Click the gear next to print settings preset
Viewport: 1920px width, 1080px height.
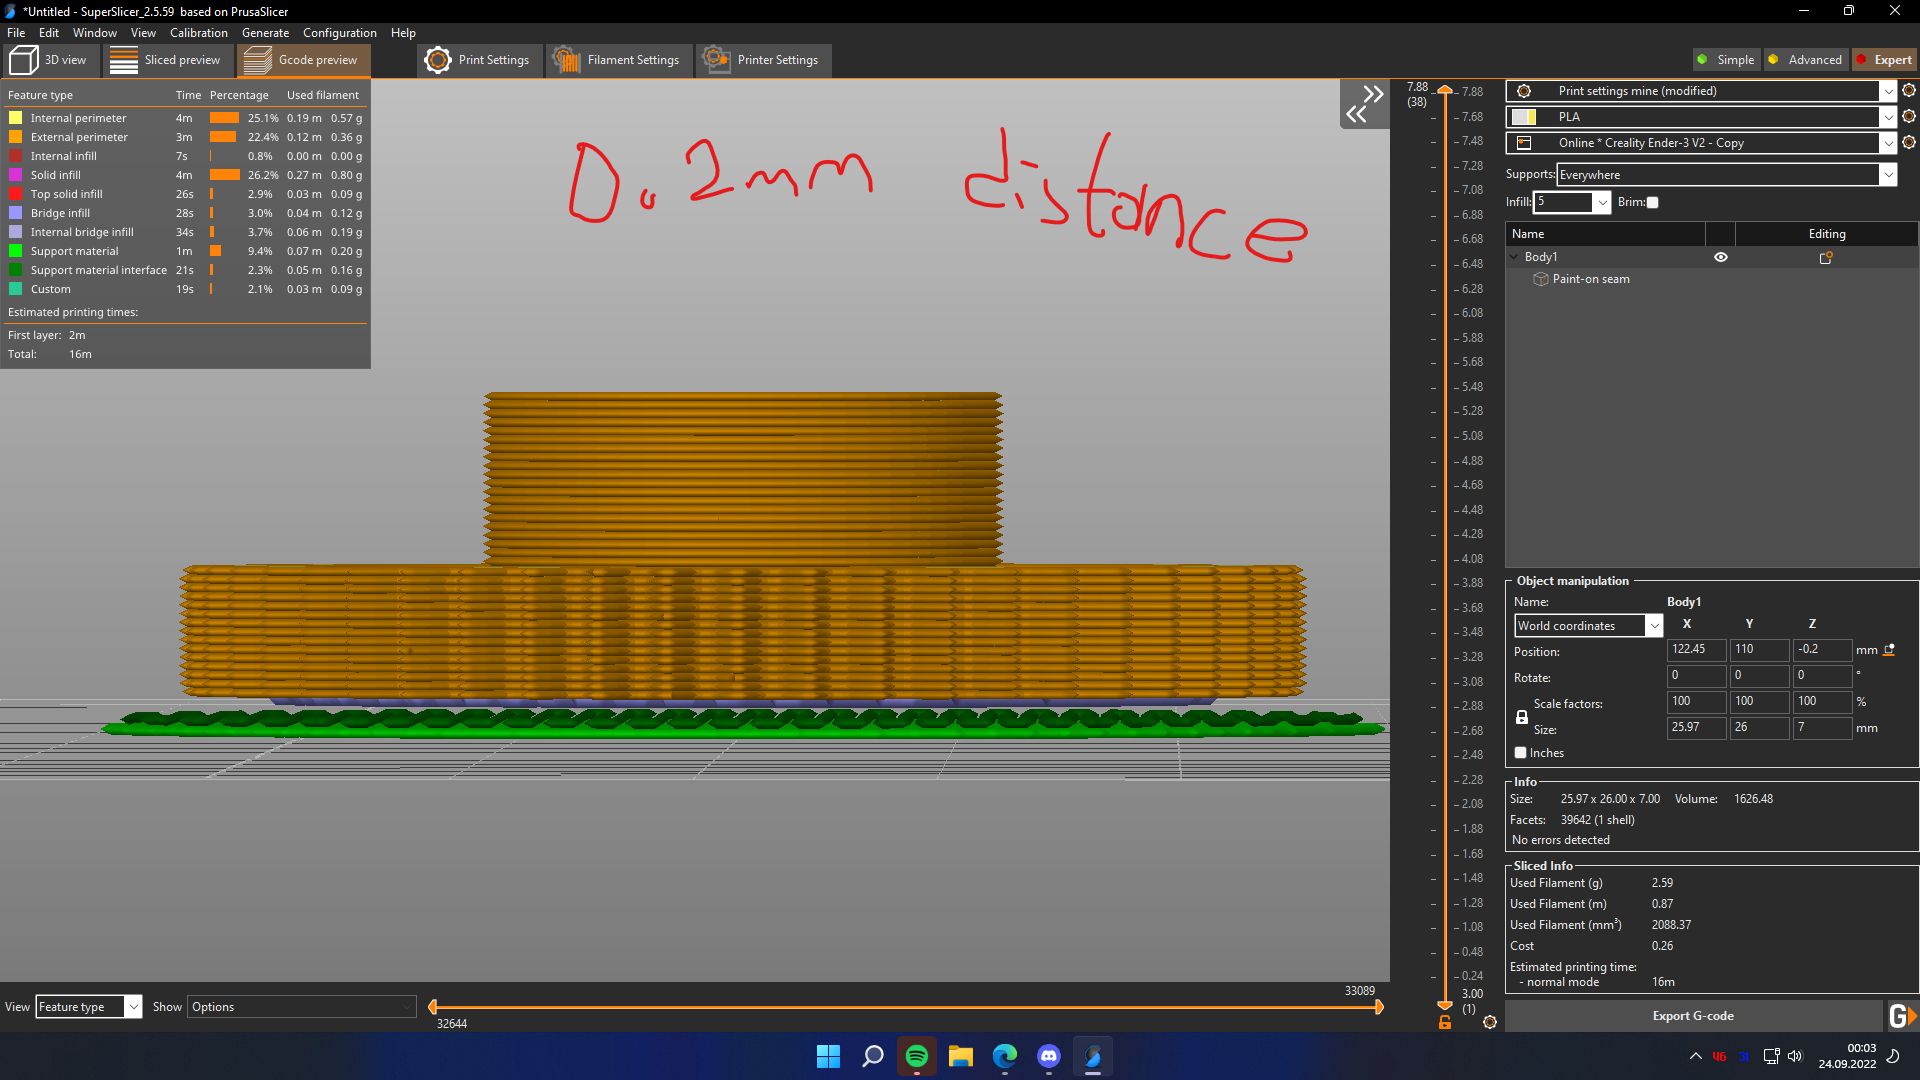tap(1909, 90)
